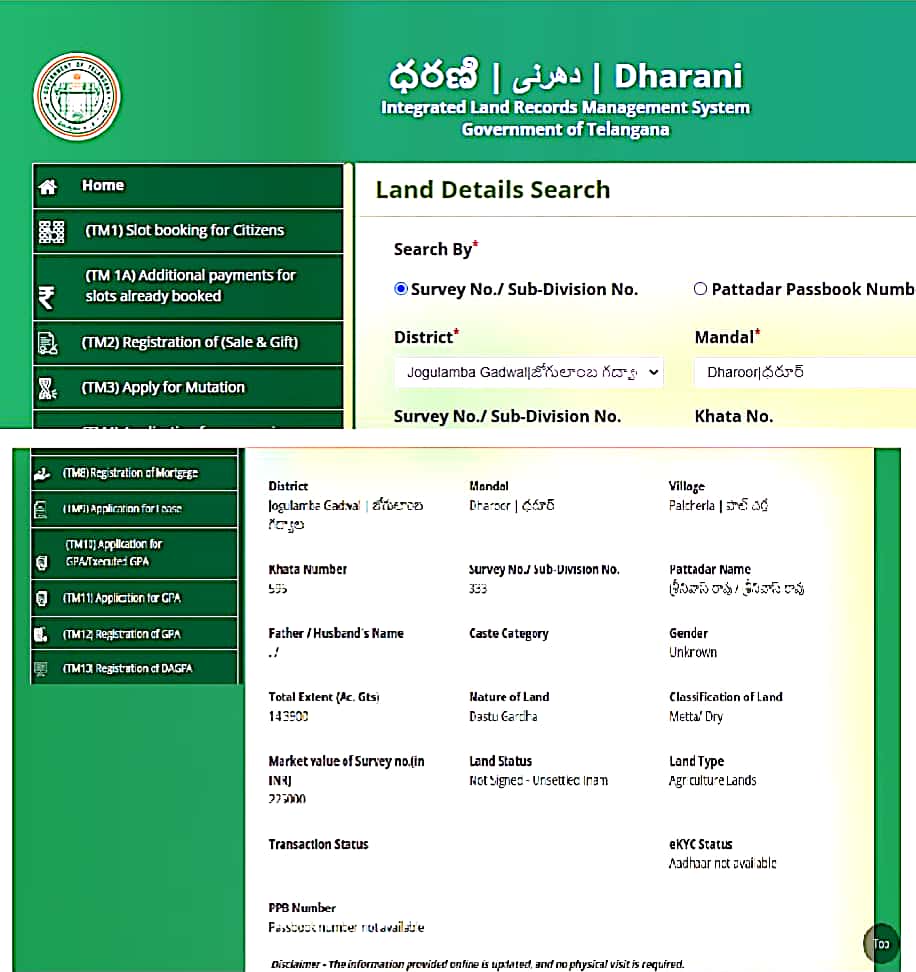Click the survey number value 333
This screenshot has height=972, width=916.
pyautogui.click(x=478, y=588)
